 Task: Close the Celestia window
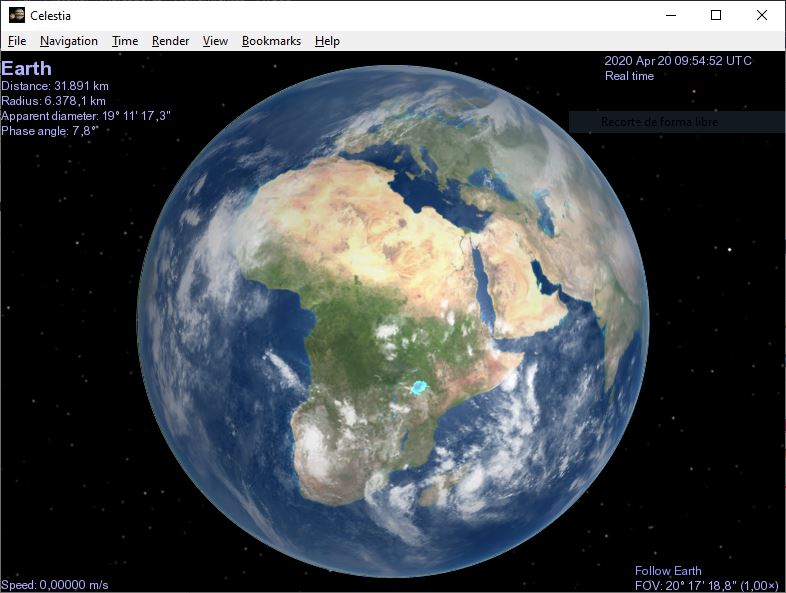[762, 15]
